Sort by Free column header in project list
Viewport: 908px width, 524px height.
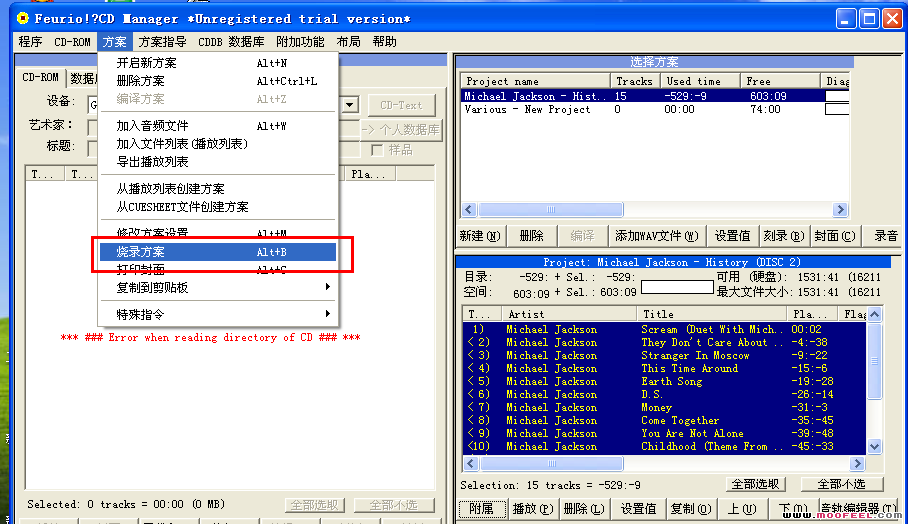[x=780, y=81]
